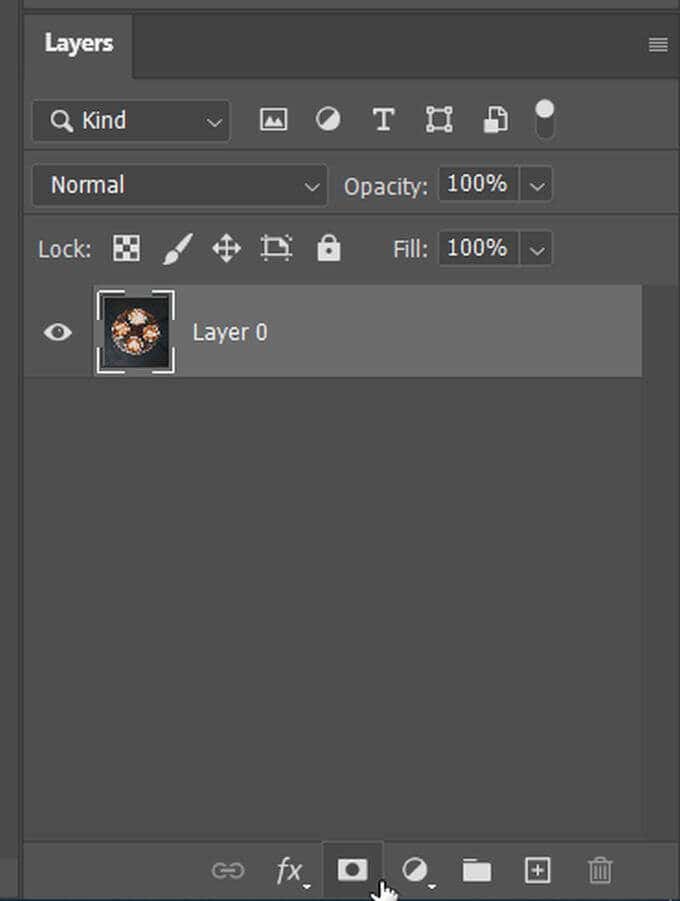680x901 pixels.
Task: Click the Link layers icon
Action: 228,871
